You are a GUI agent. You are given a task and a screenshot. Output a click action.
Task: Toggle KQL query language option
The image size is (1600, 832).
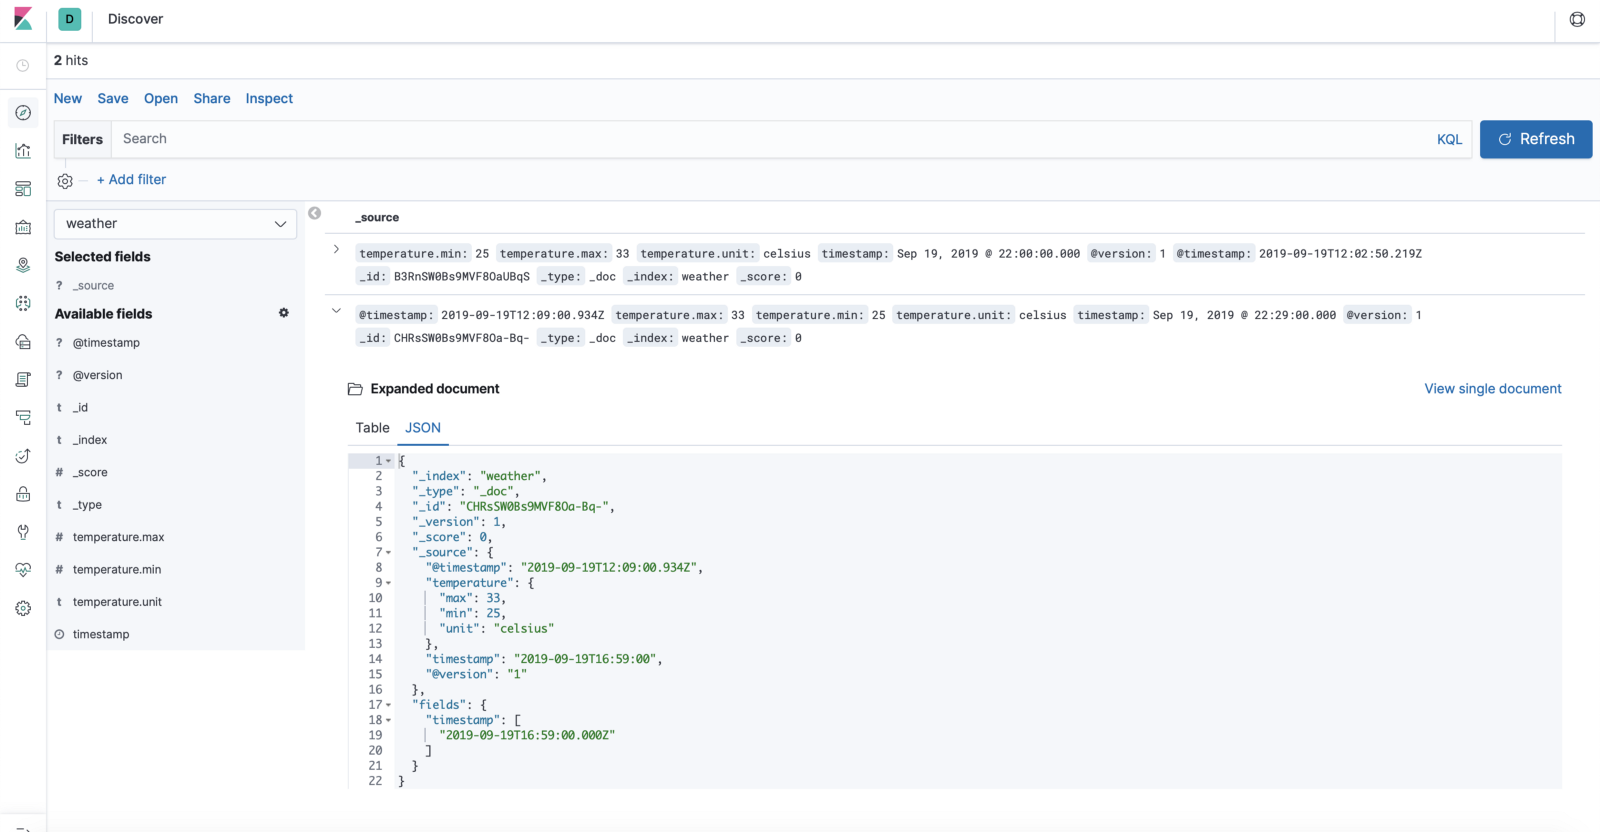click(1449, 140)
